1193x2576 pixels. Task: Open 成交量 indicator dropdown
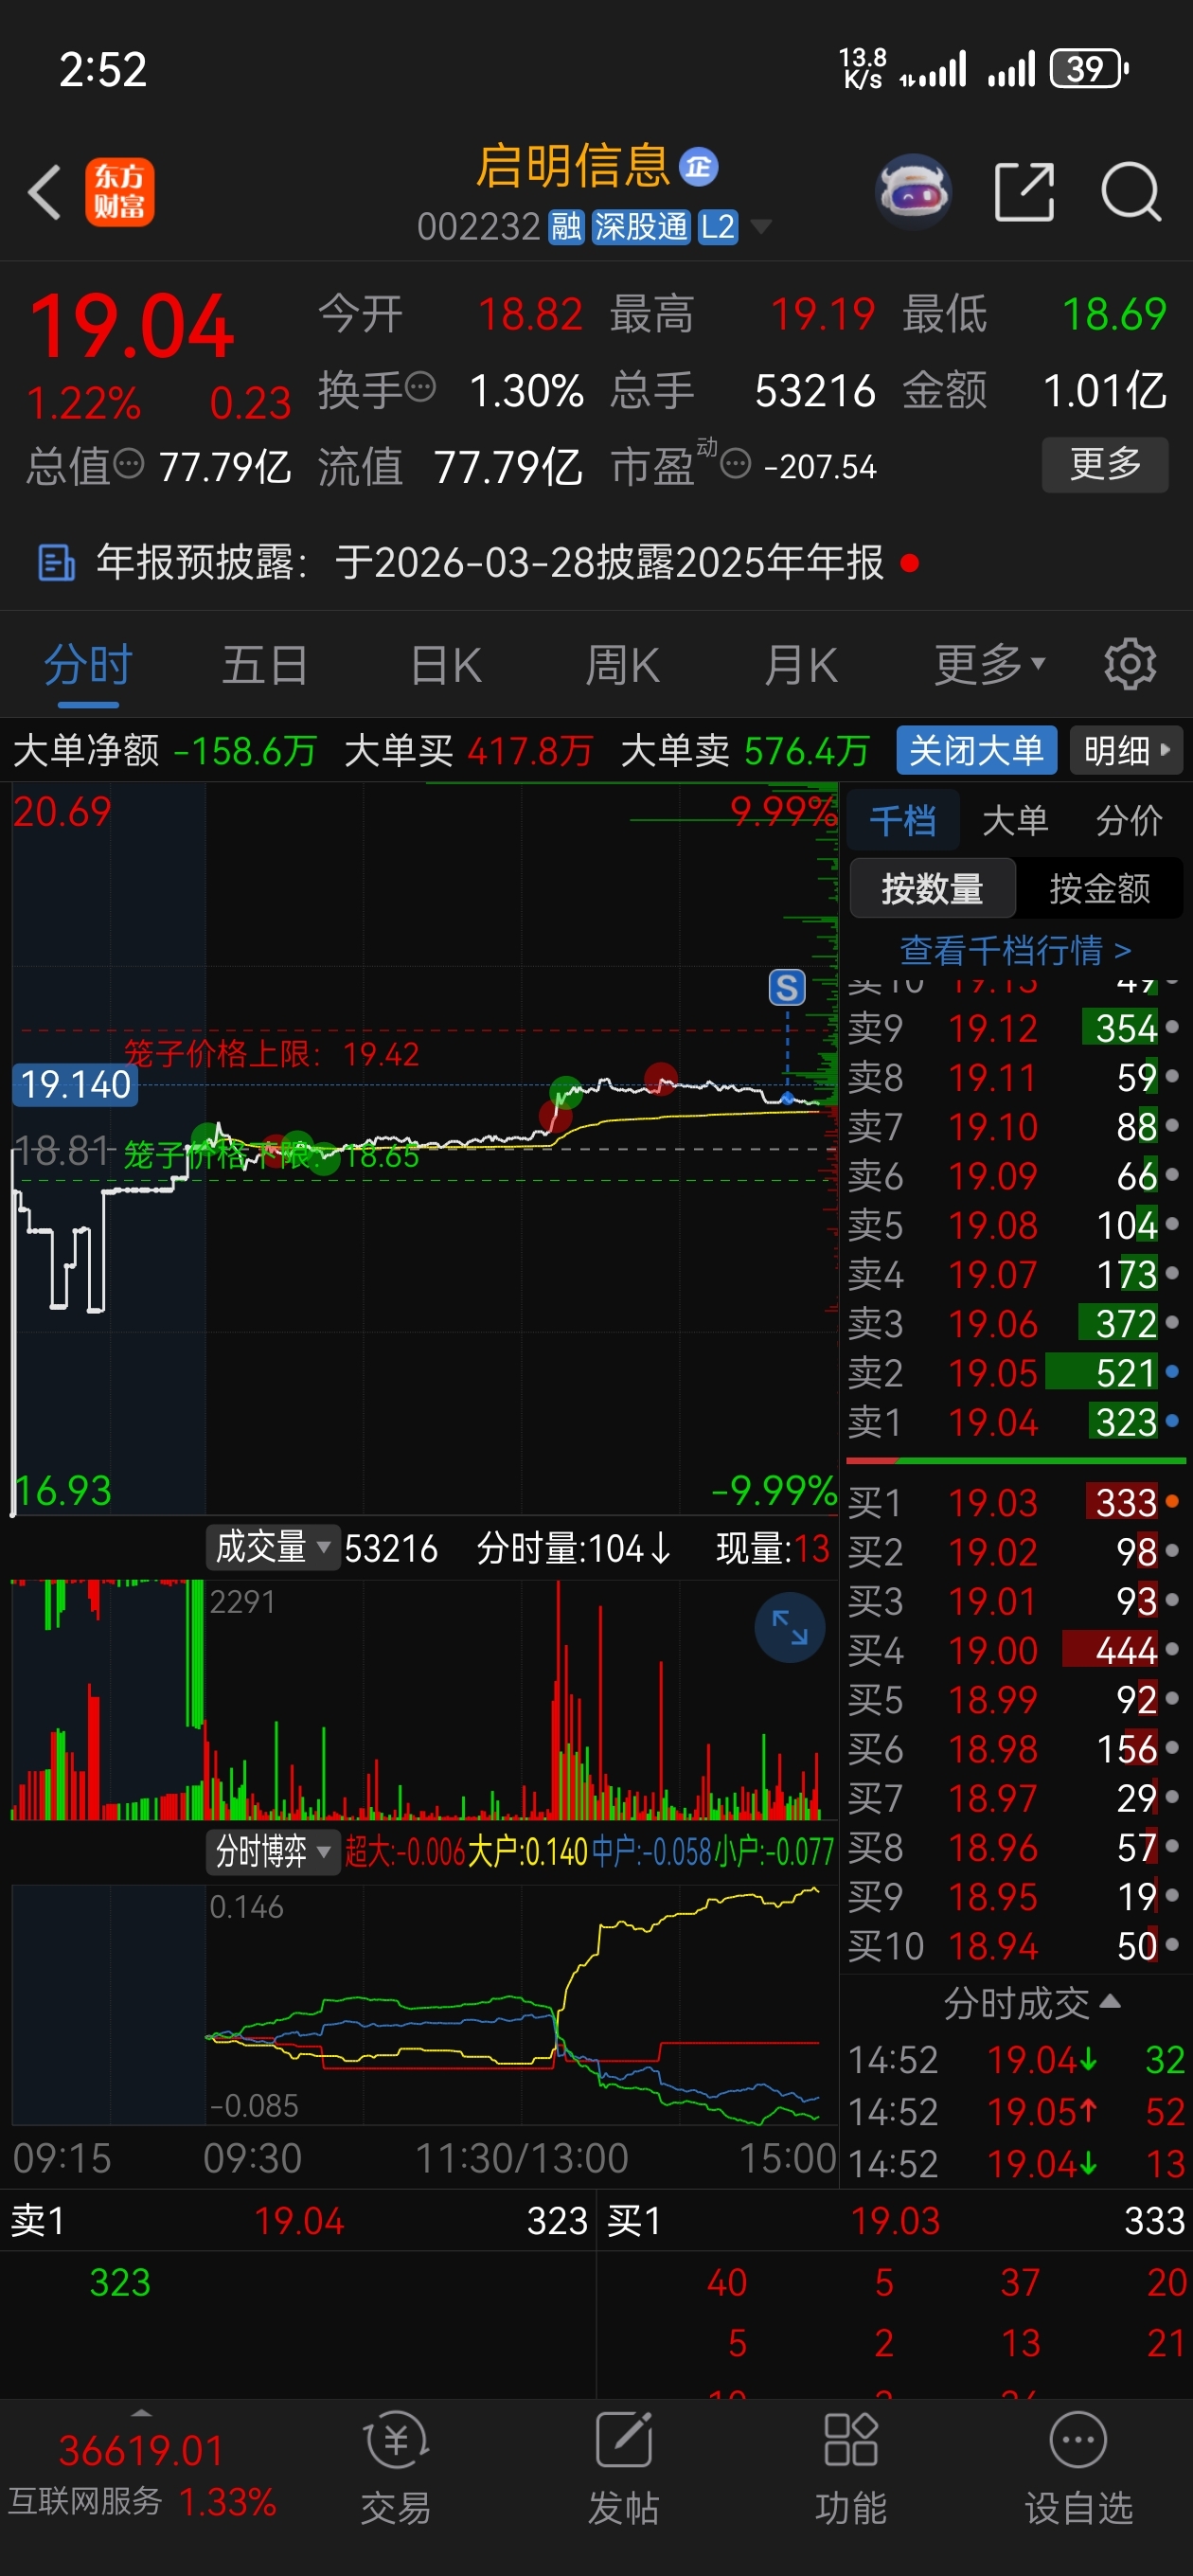(271, 1547)
